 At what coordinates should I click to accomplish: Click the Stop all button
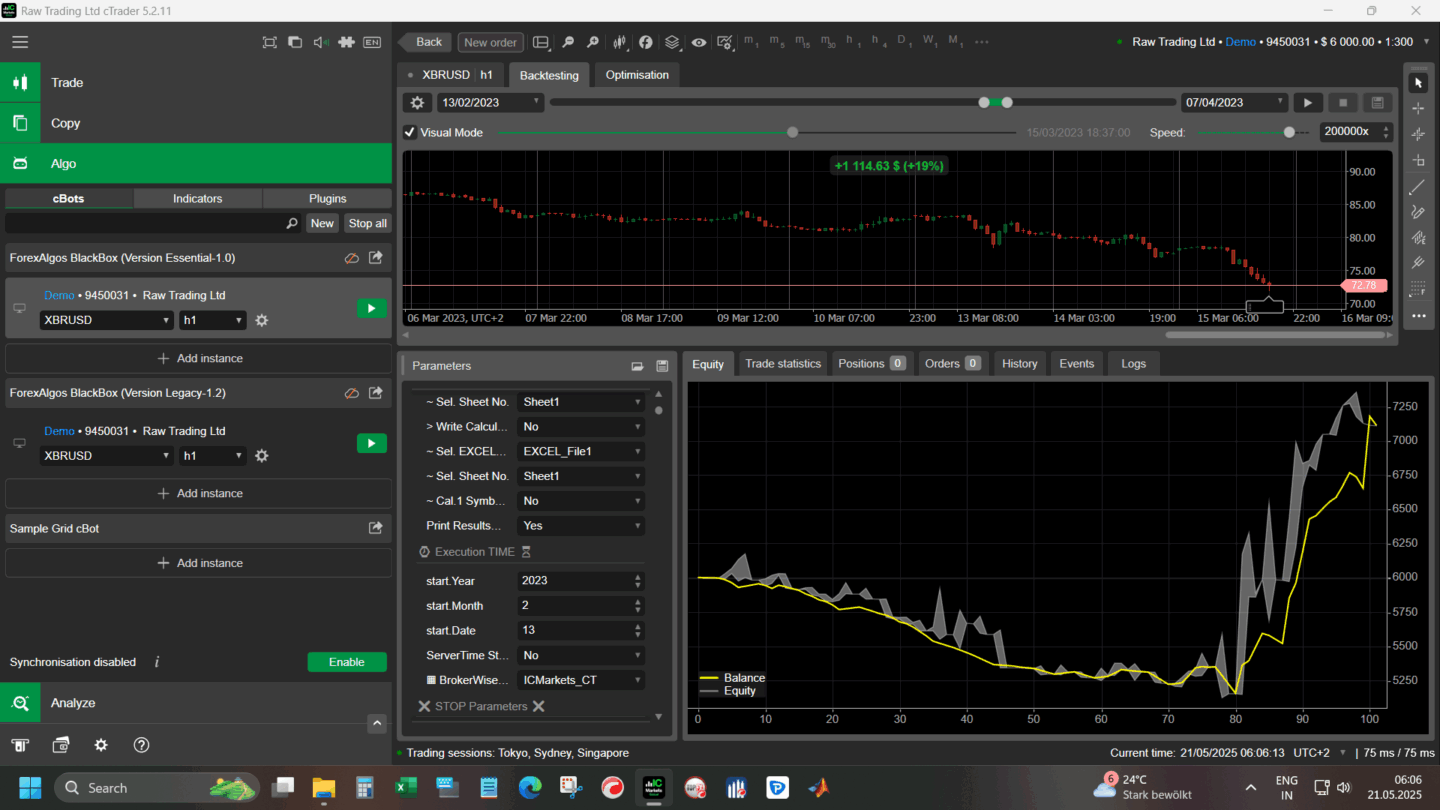click(367, 223)
